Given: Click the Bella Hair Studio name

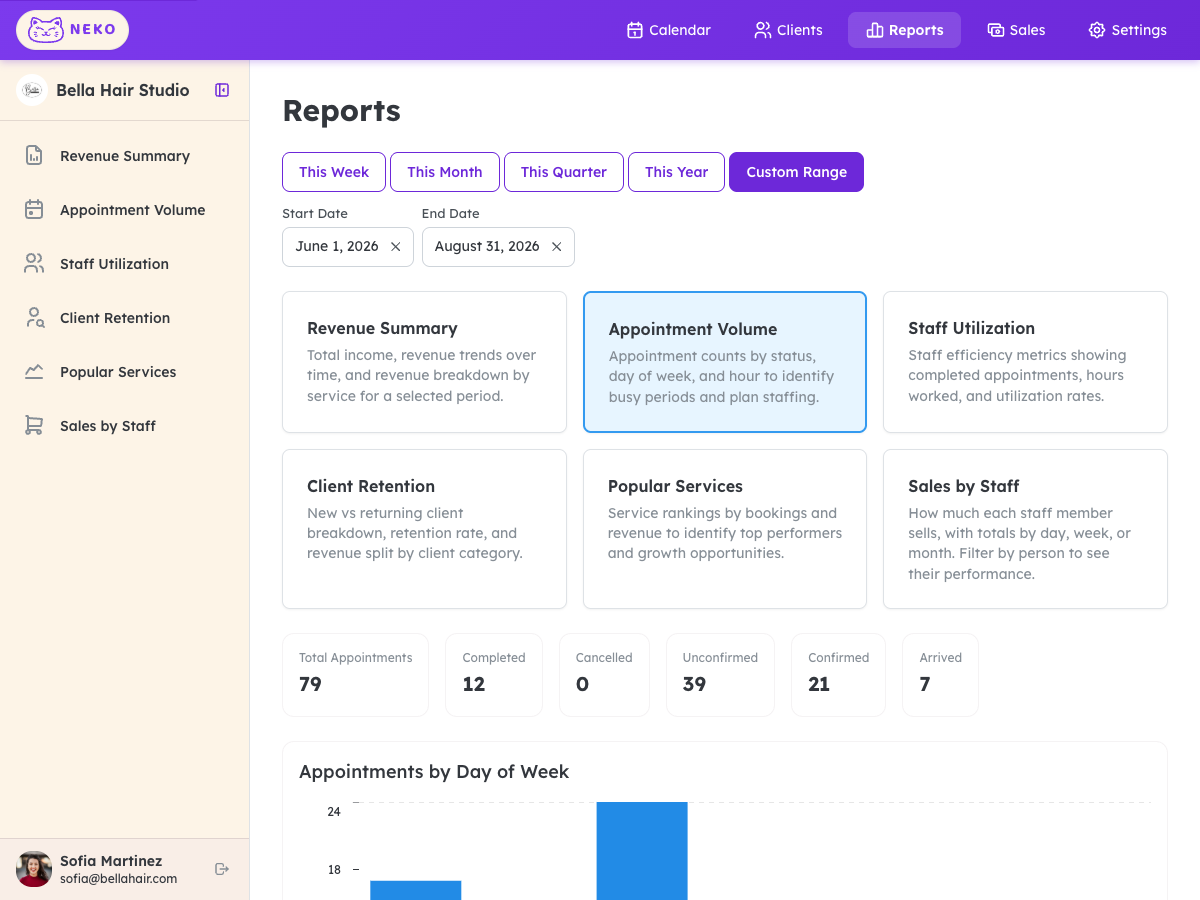Looking at the screenshot, I should point(123,90).
